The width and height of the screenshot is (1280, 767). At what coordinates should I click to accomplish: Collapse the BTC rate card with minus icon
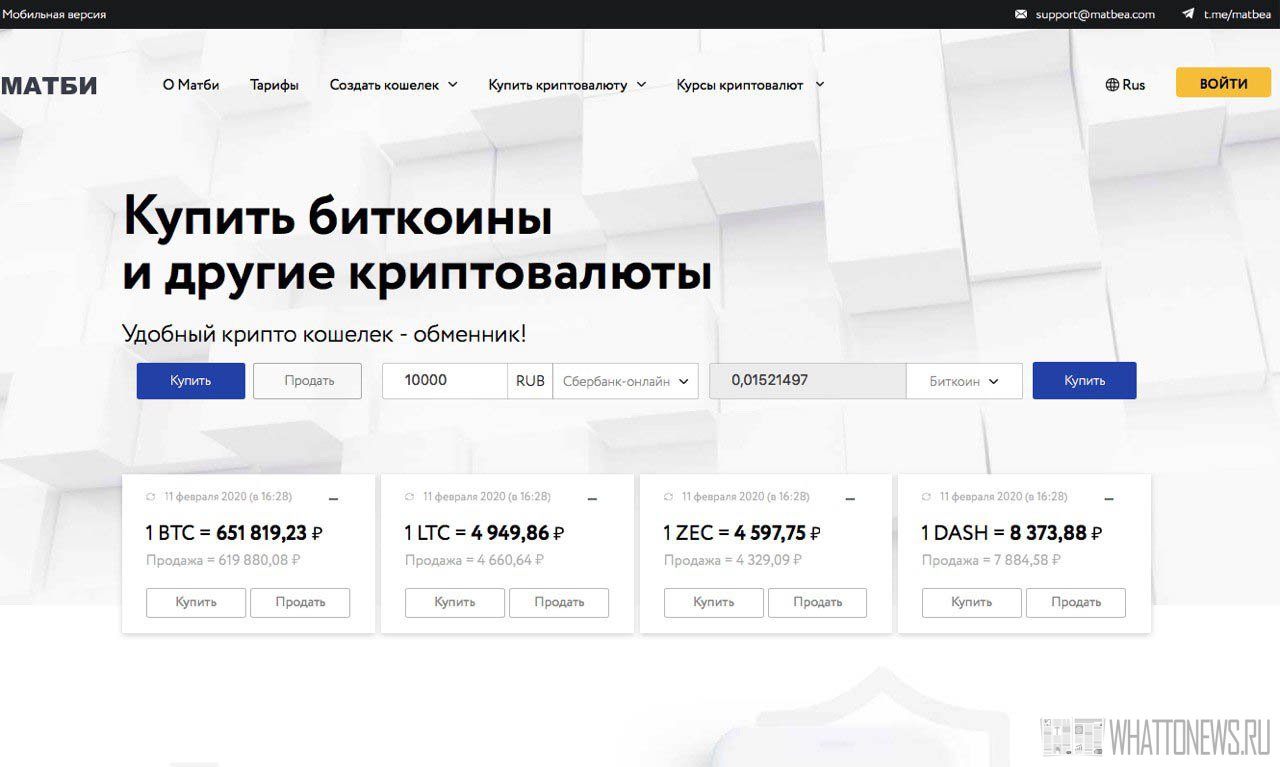pyautogui.click(x=333, y=499)
